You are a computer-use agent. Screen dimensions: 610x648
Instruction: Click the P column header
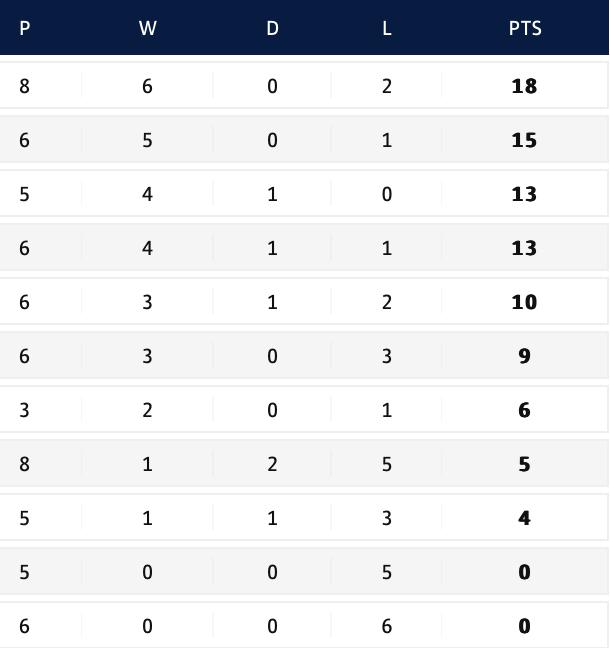click(24, 29)
